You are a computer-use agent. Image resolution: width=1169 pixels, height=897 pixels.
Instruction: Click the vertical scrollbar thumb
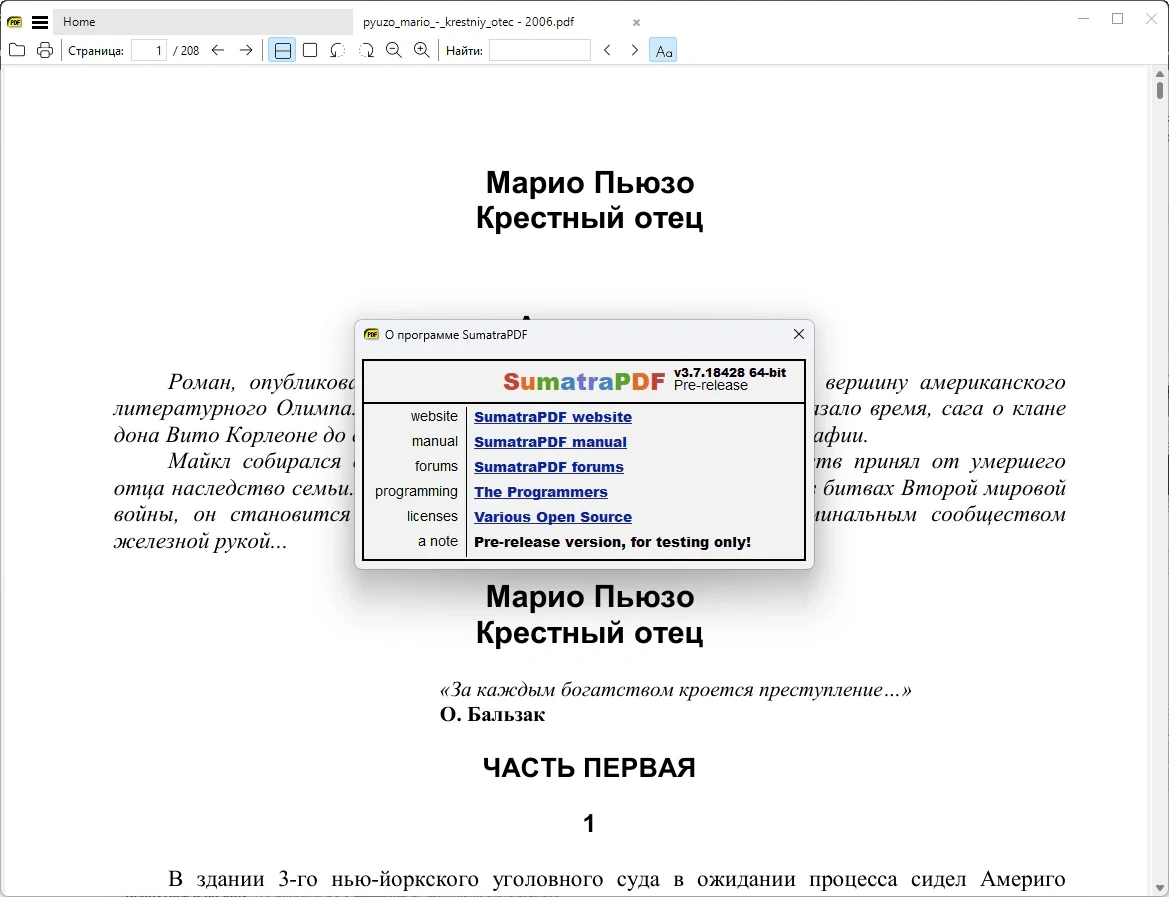(1160, 90)
